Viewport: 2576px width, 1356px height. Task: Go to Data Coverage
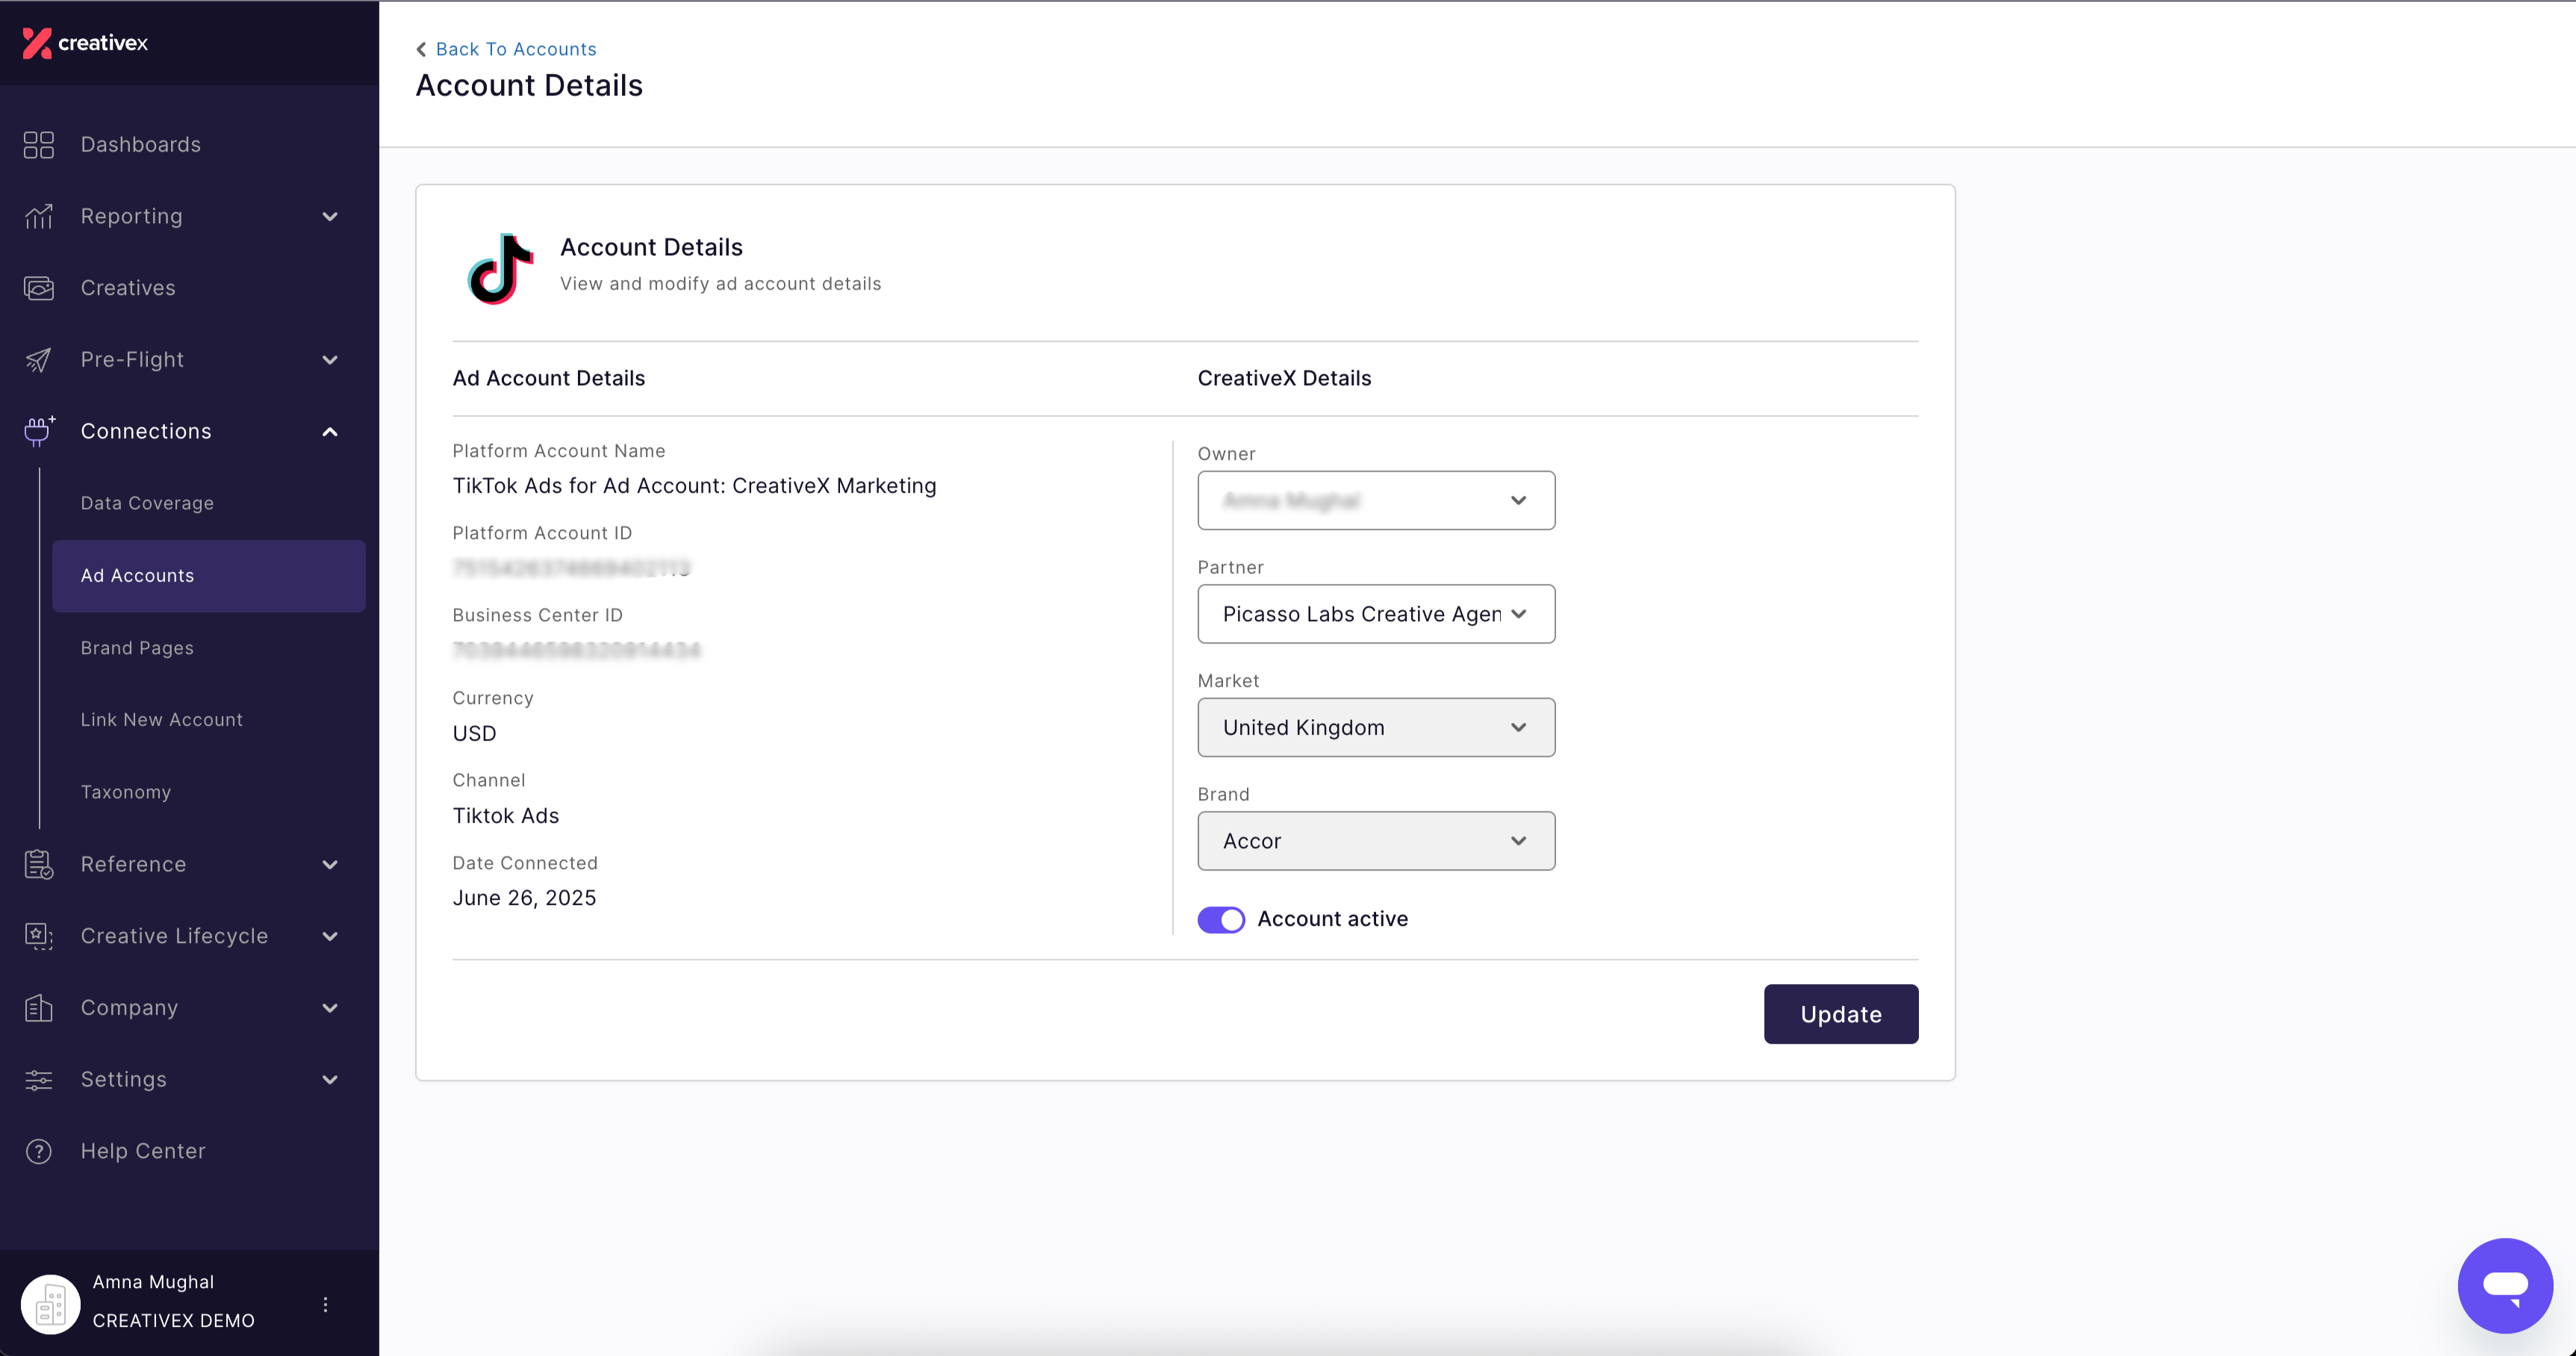point(147,503)
